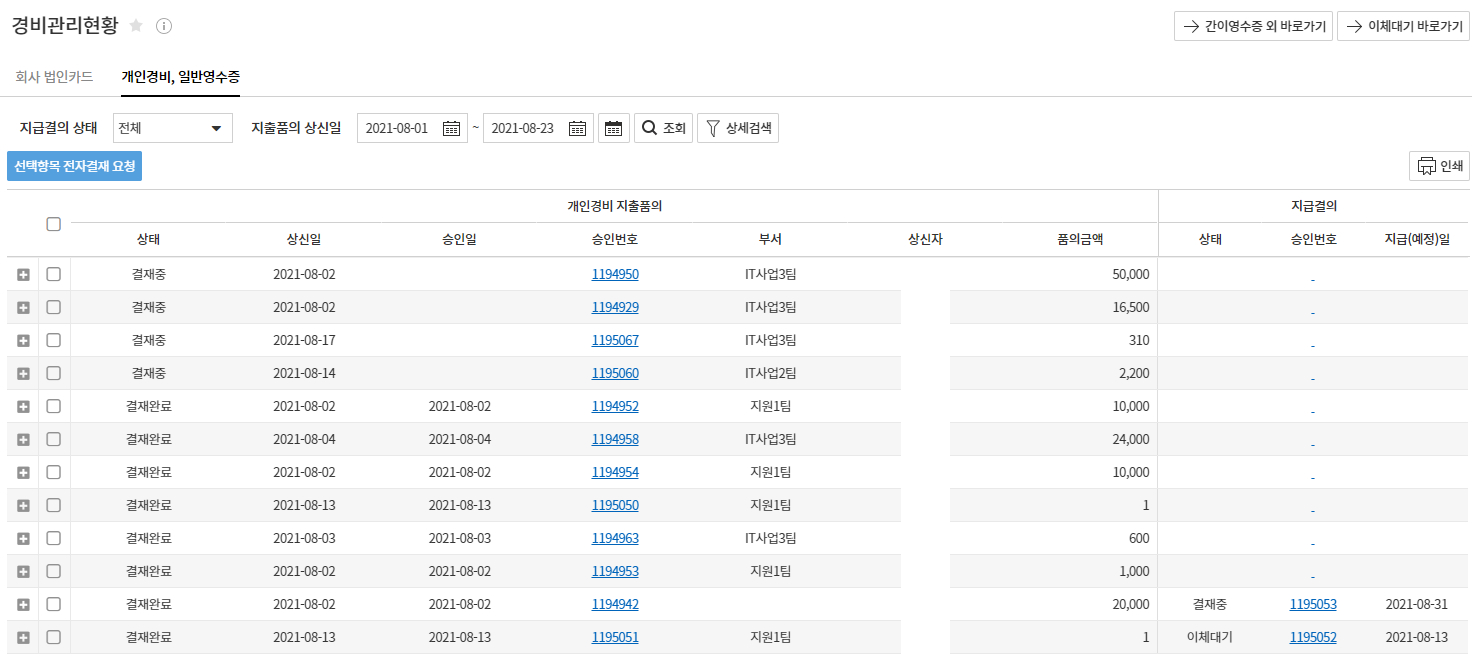Open calendar for end date 2021-08-23

pyautogui.click(x=577, y=128)
